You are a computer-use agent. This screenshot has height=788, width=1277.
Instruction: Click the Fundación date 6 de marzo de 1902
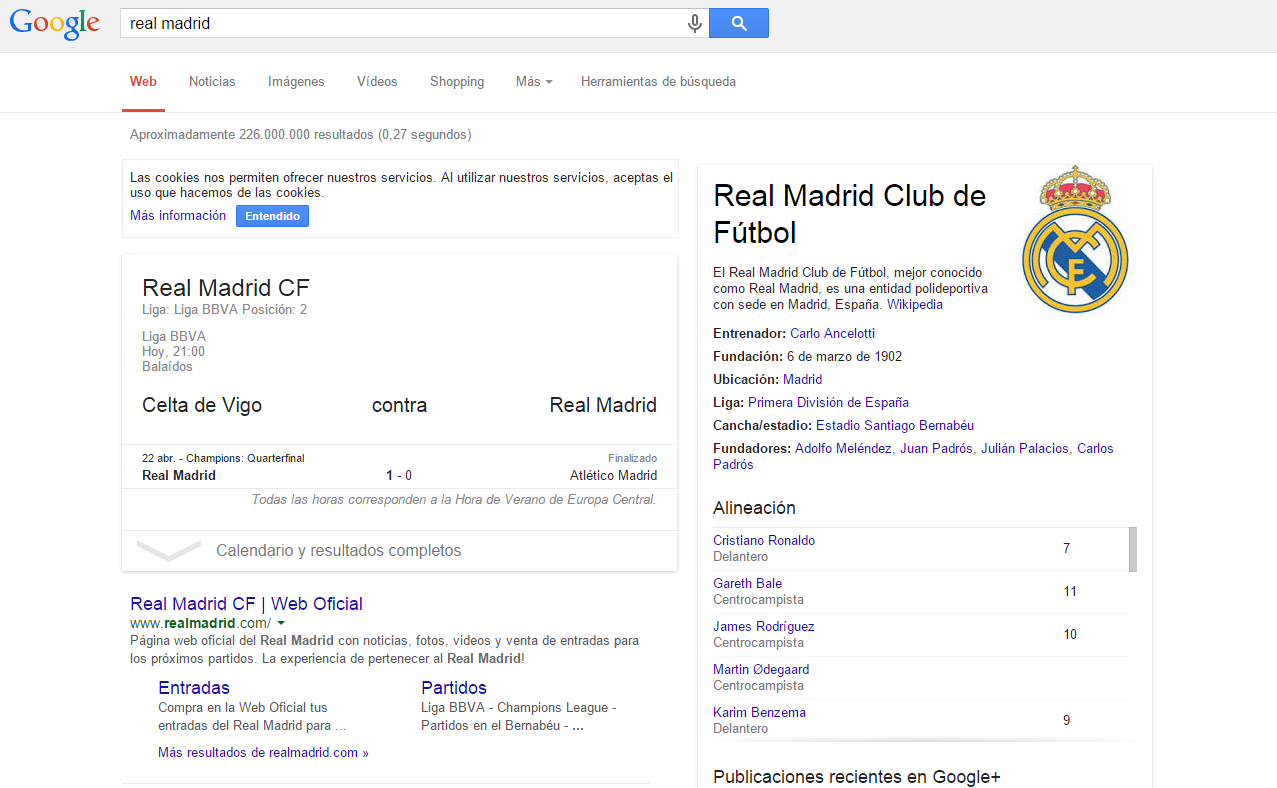844,357
